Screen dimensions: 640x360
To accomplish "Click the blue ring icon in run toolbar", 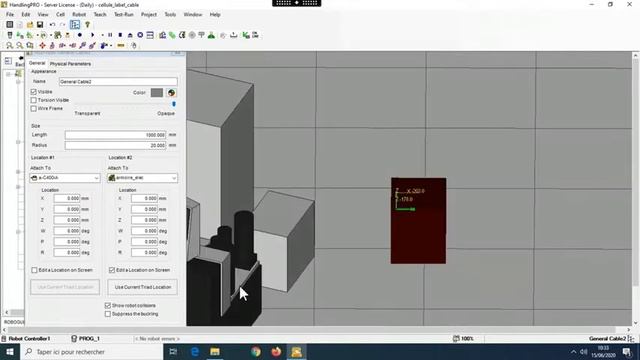I will click(x=140, y=35).
